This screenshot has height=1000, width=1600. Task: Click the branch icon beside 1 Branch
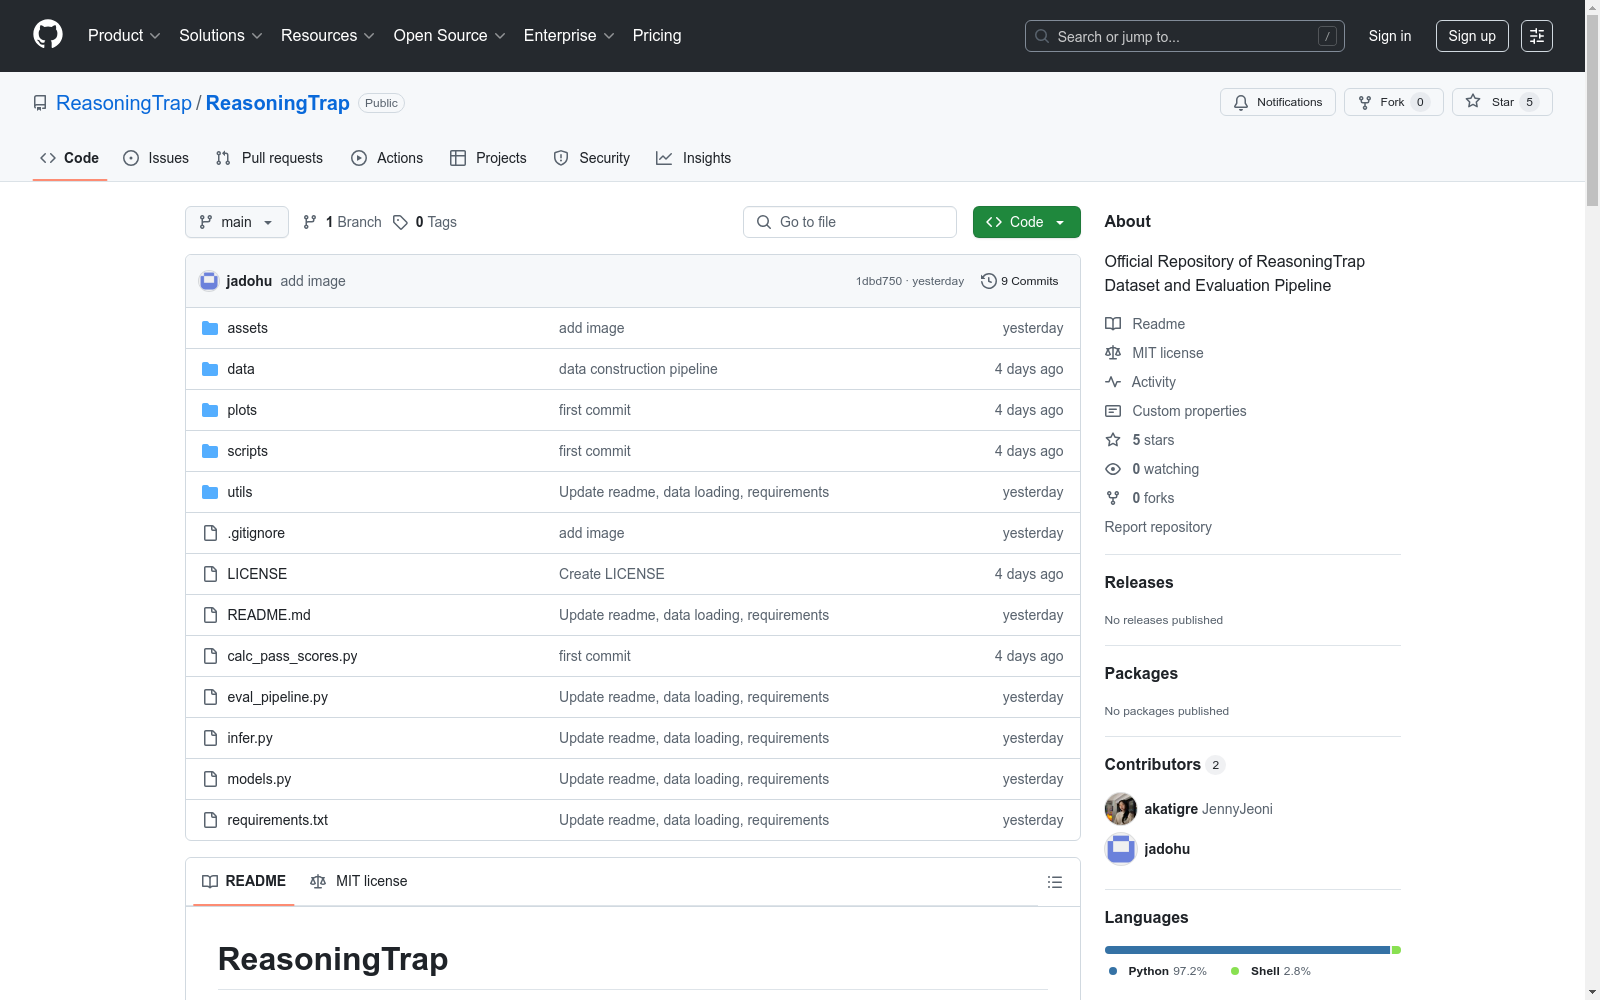310,222
